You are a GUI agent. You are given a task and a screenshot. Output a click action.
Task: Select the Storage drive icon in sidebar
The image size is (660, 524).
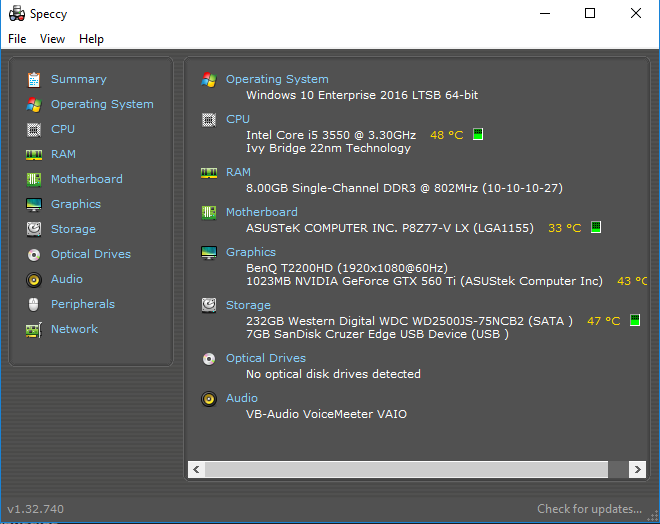coord(34,229)
